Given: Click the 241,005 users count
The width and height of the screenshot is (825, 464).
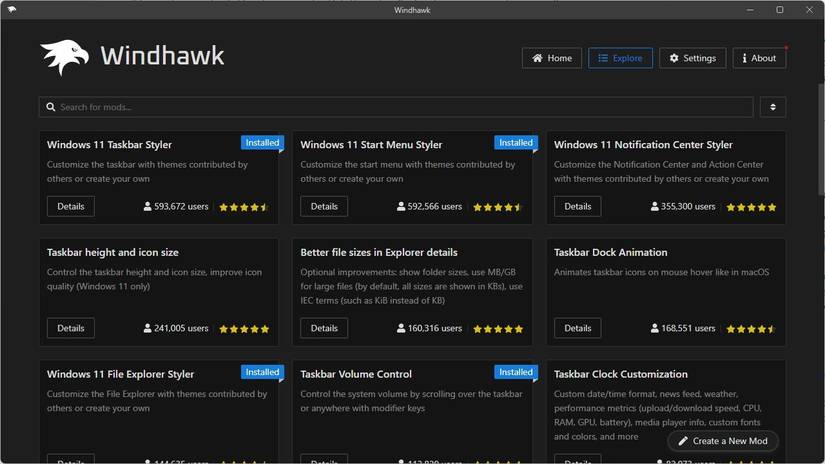Looking at the screenshot, I should [181, 328].
